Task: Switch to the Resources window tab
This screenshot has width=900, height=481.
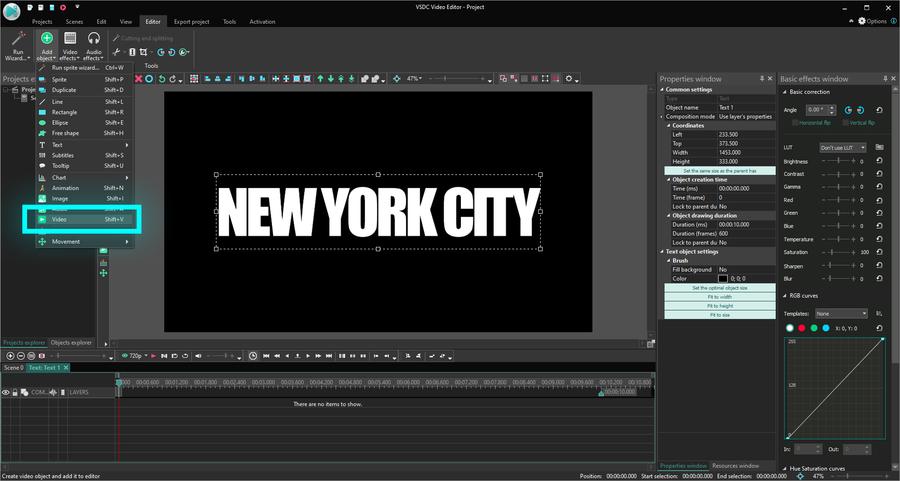Action: coord(735,466)
